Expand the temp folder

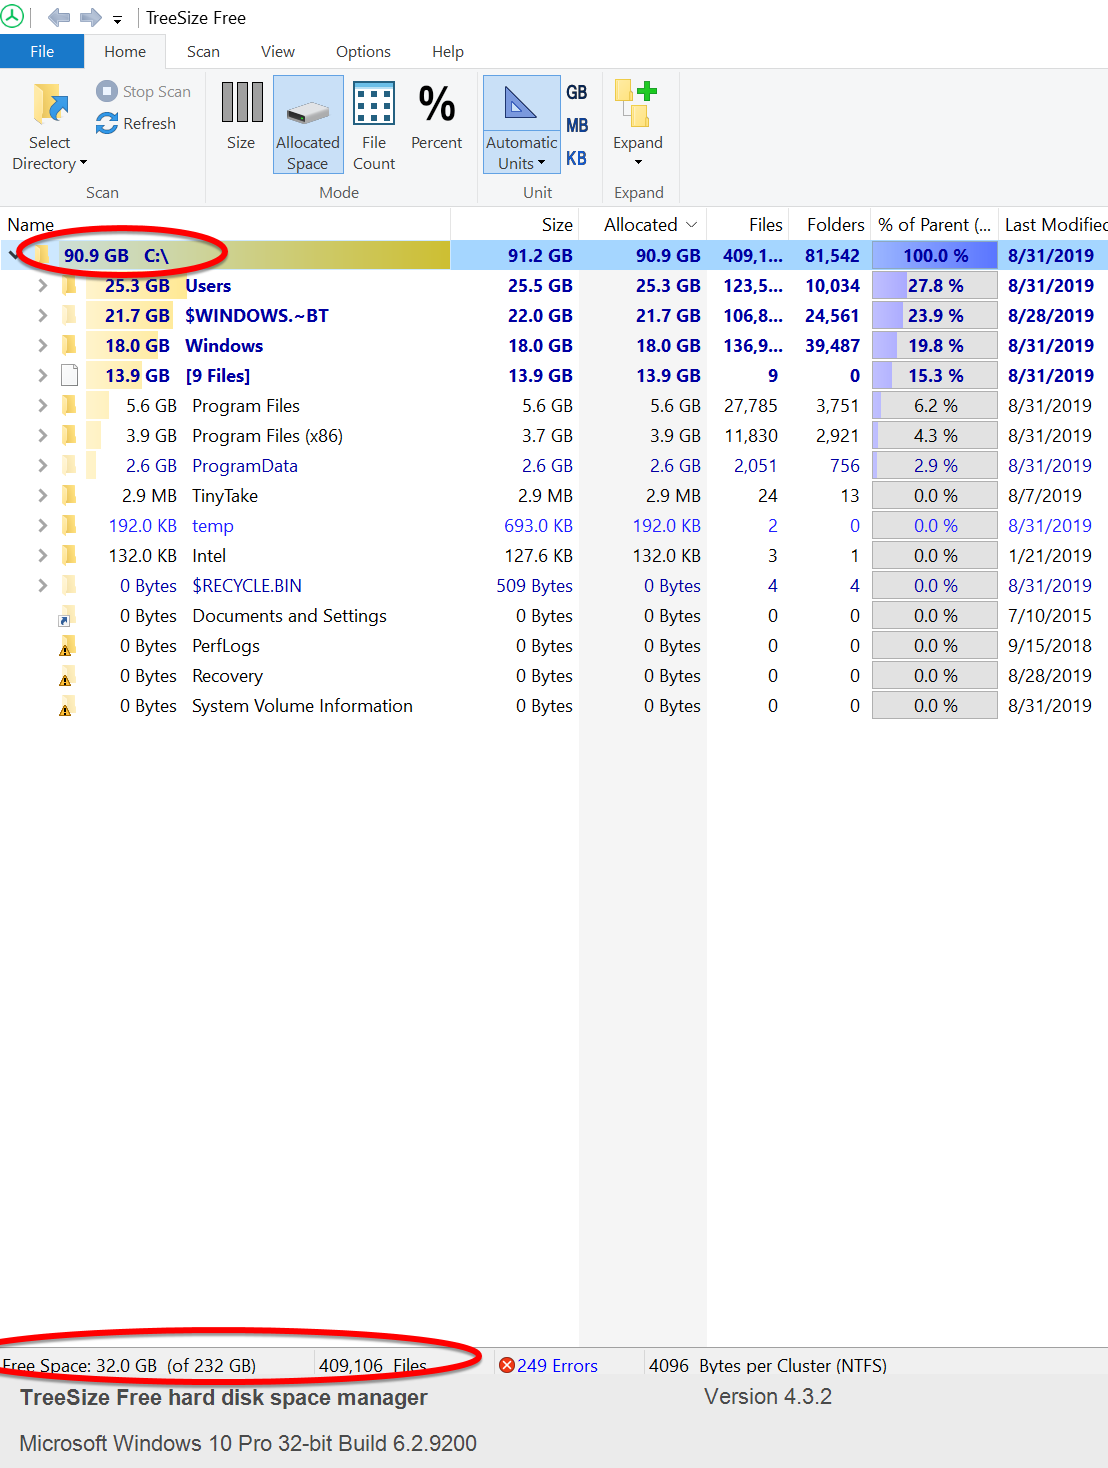pyautogui.click(x=42, y=526)
